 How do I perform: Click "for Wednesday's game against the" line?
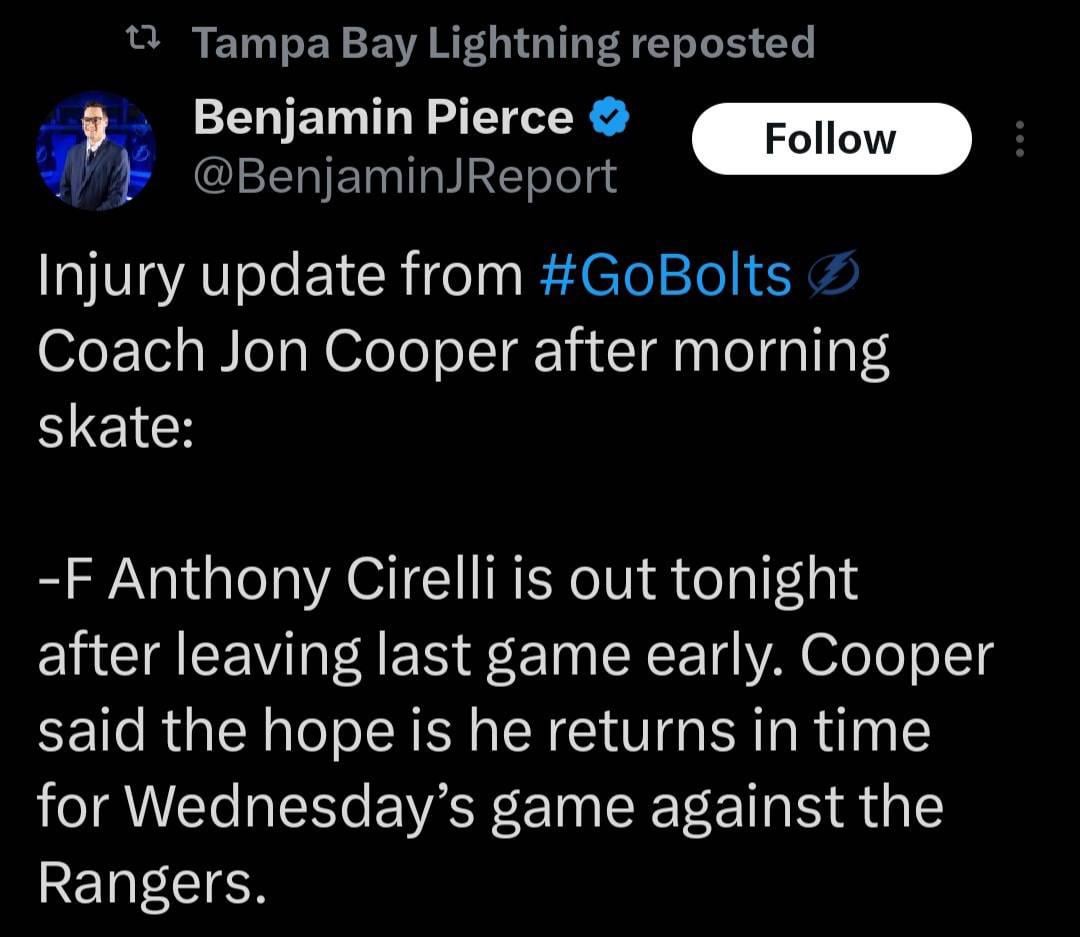click(x=490, y=807)
